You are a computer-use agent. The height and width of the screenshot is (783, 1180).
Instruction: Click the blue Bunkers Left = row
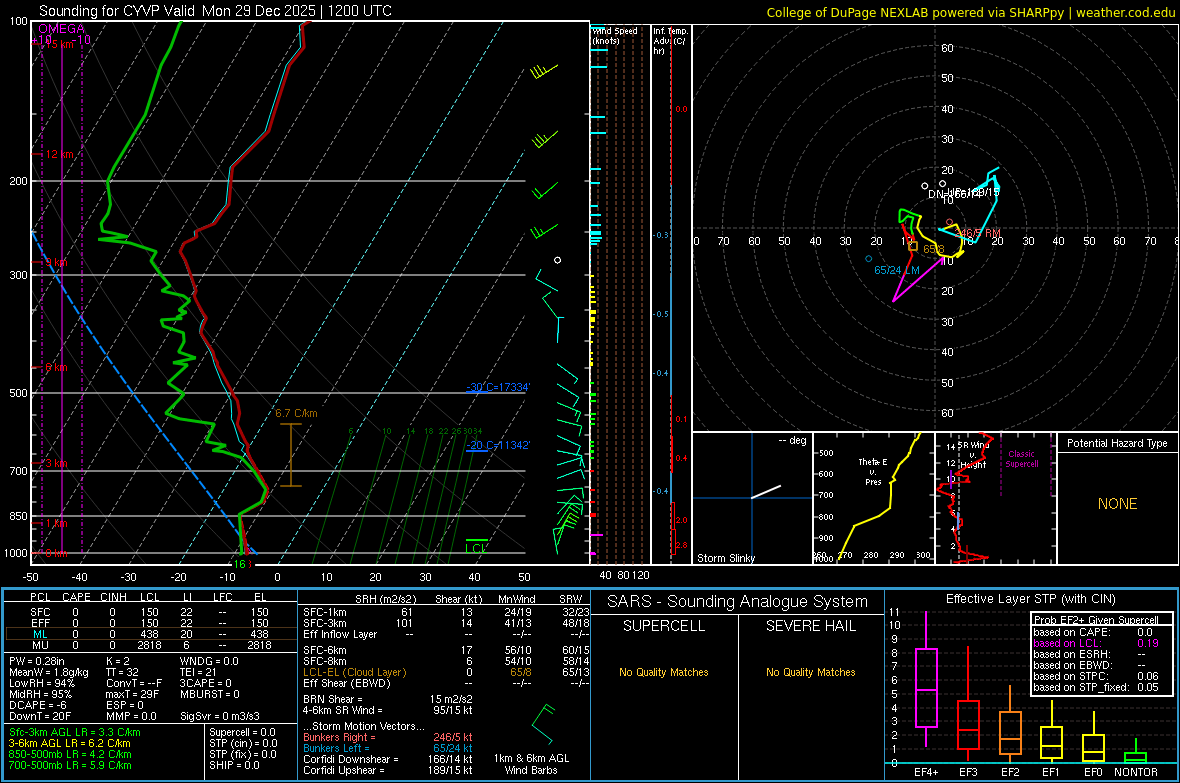click(x=388, y=748)
